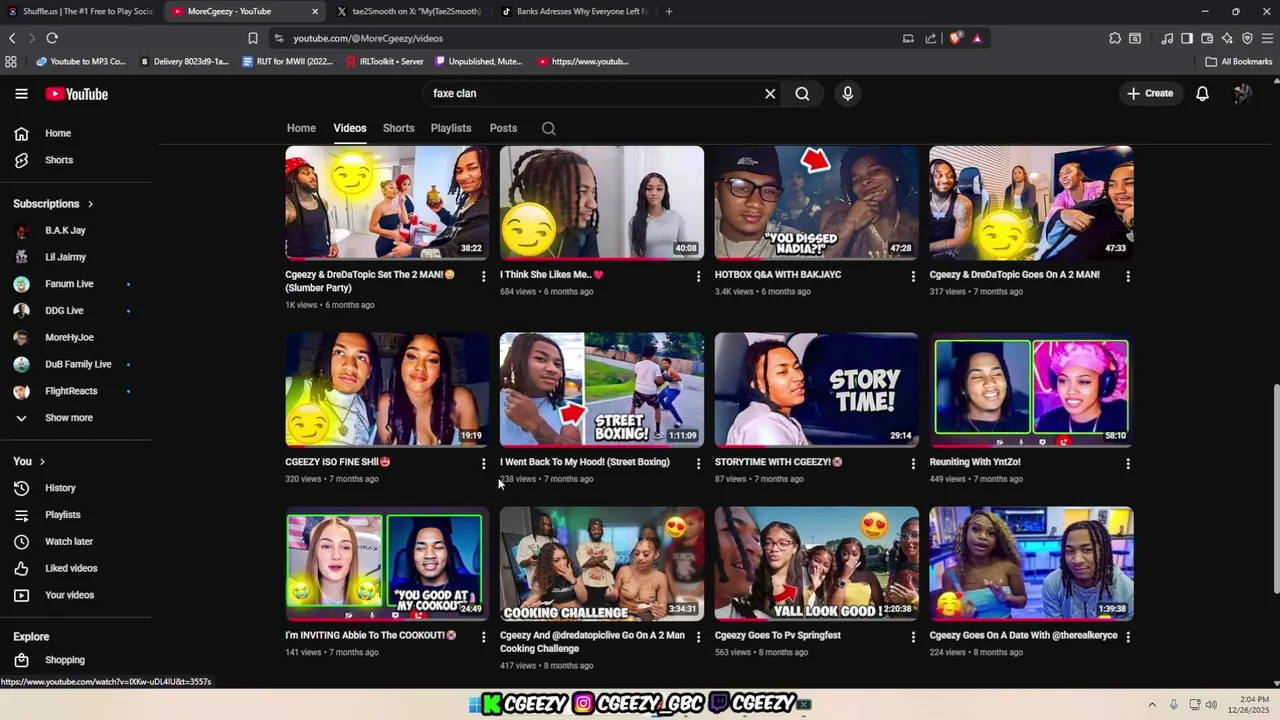Open options for Reuniting With YntZo video
This screenshot has width=1280, height=720.
(1128, 464)
